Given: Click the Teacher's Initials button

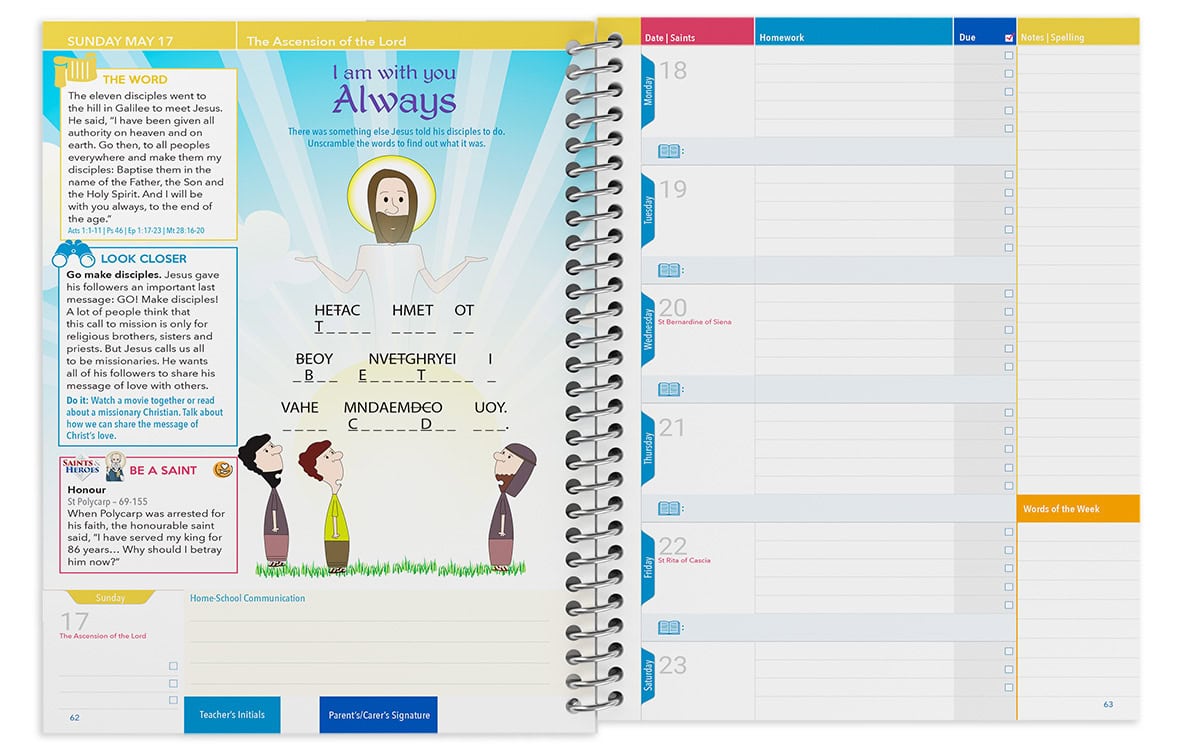Looking at the screenshot, I should click(231, 714).
